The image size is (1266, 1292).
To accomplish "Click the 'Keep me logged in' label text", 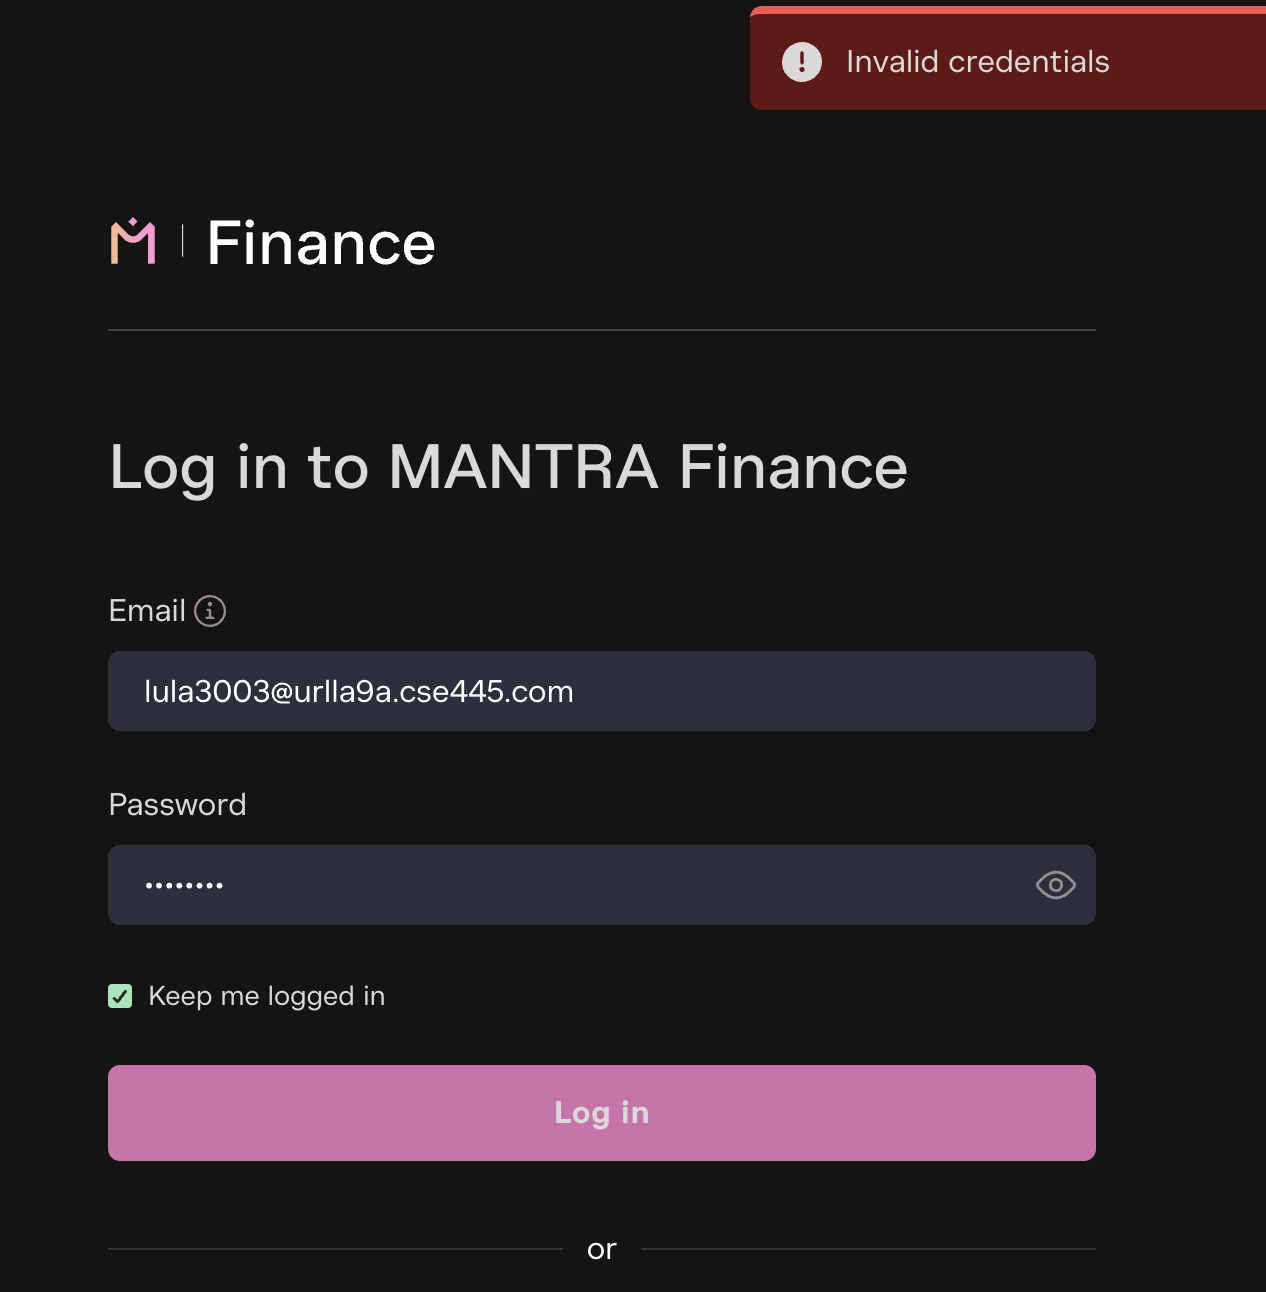I will pyautogui.click(x=266, y=996).
